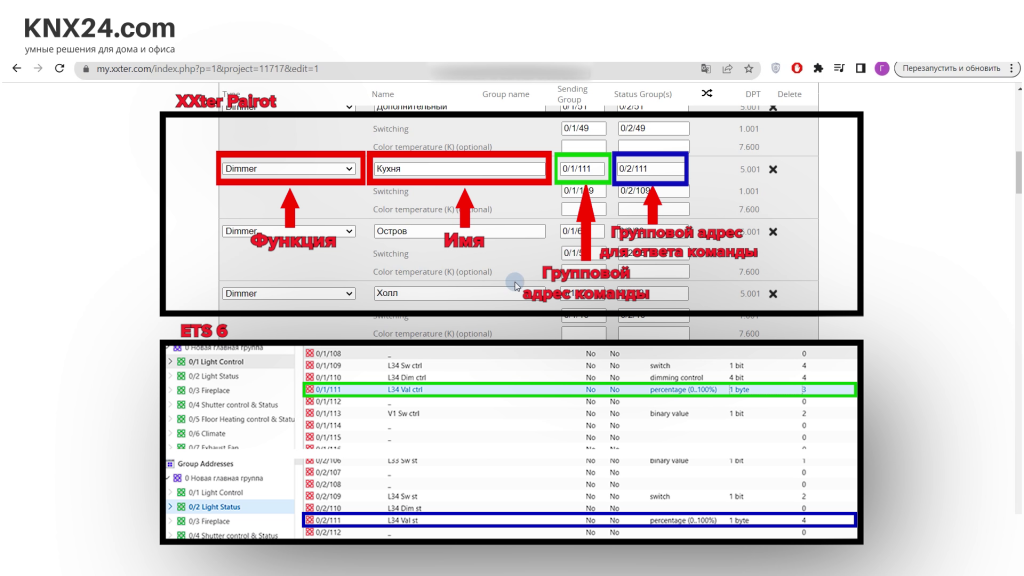This screenshot has height=576, width=1024.
Task: Expand the 0/5 Floor Heating control node
Action: click(x=171, y=419)
